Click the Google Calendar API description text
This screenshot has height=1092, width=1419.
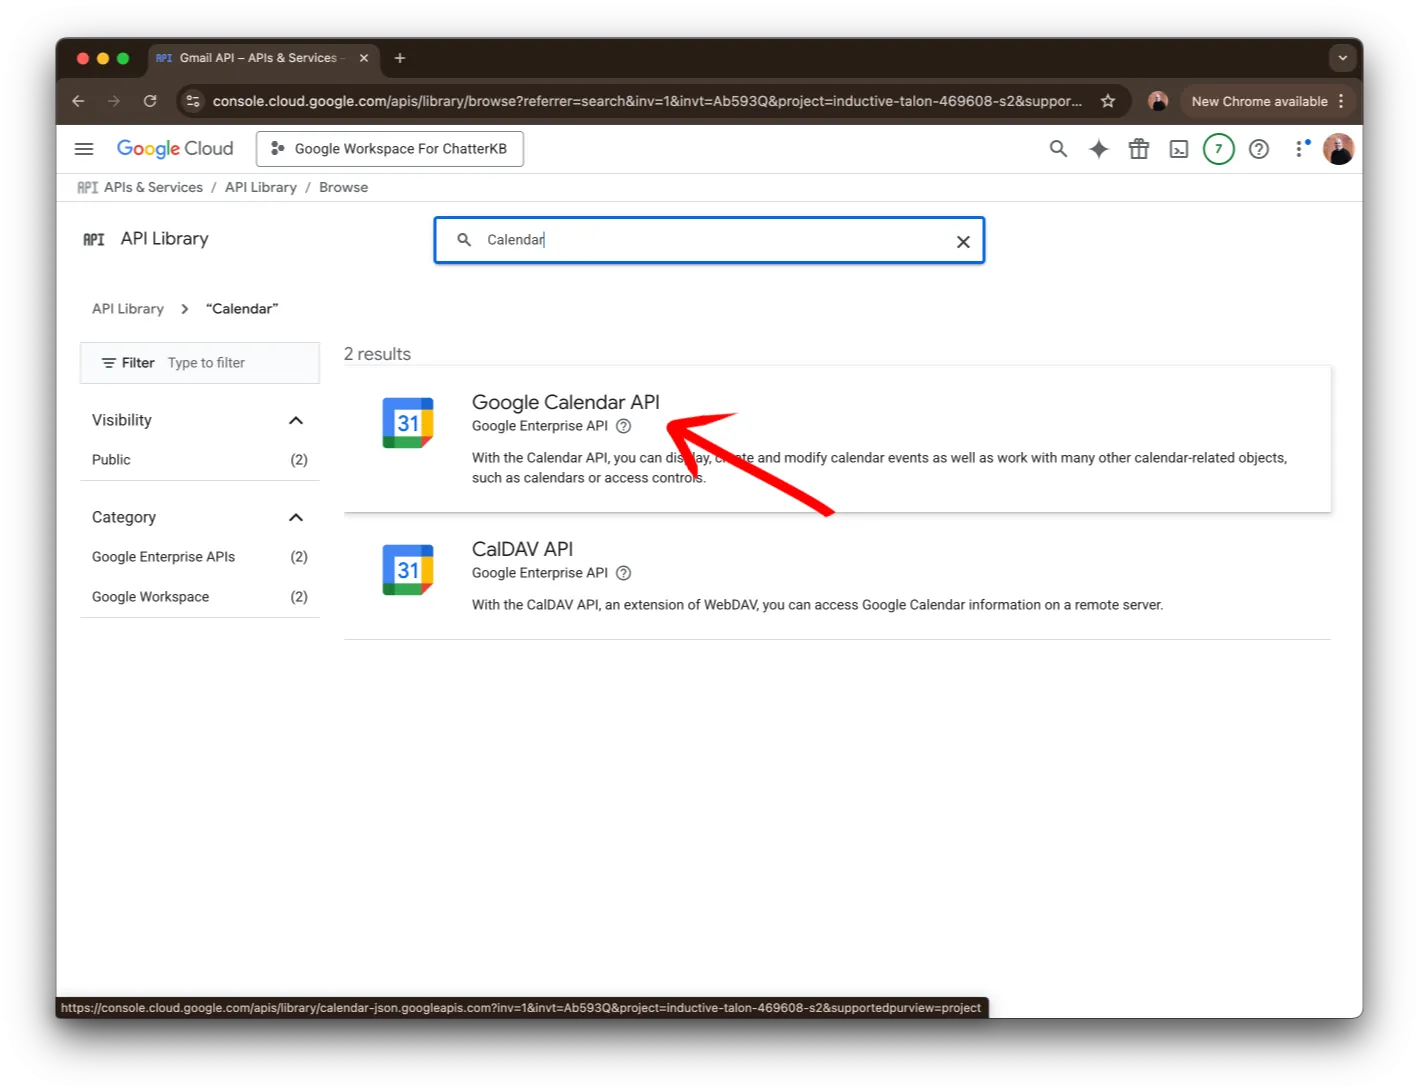(x=879, y=468)
